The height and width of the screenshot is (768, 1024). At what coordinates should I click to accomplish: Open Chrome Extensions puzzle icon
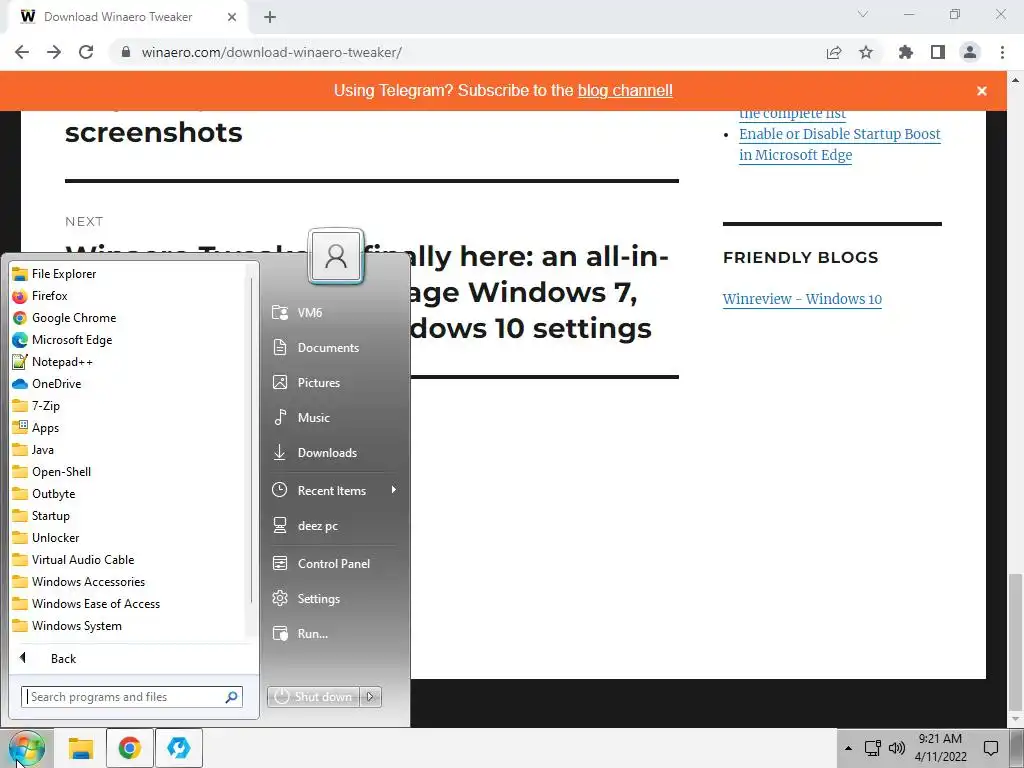906,52
